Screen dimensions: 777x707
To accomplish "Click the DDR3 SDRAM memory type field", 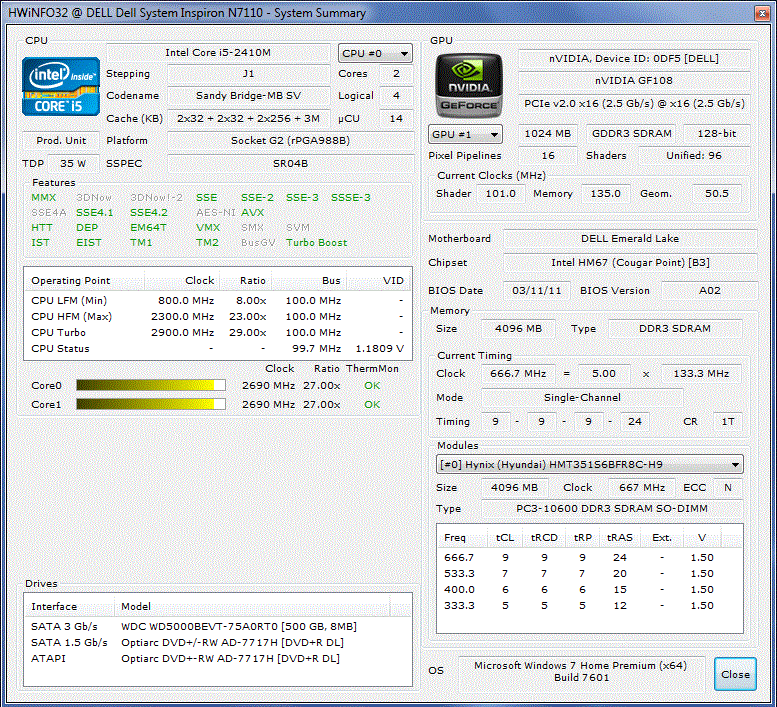I will tap(675, 328).
